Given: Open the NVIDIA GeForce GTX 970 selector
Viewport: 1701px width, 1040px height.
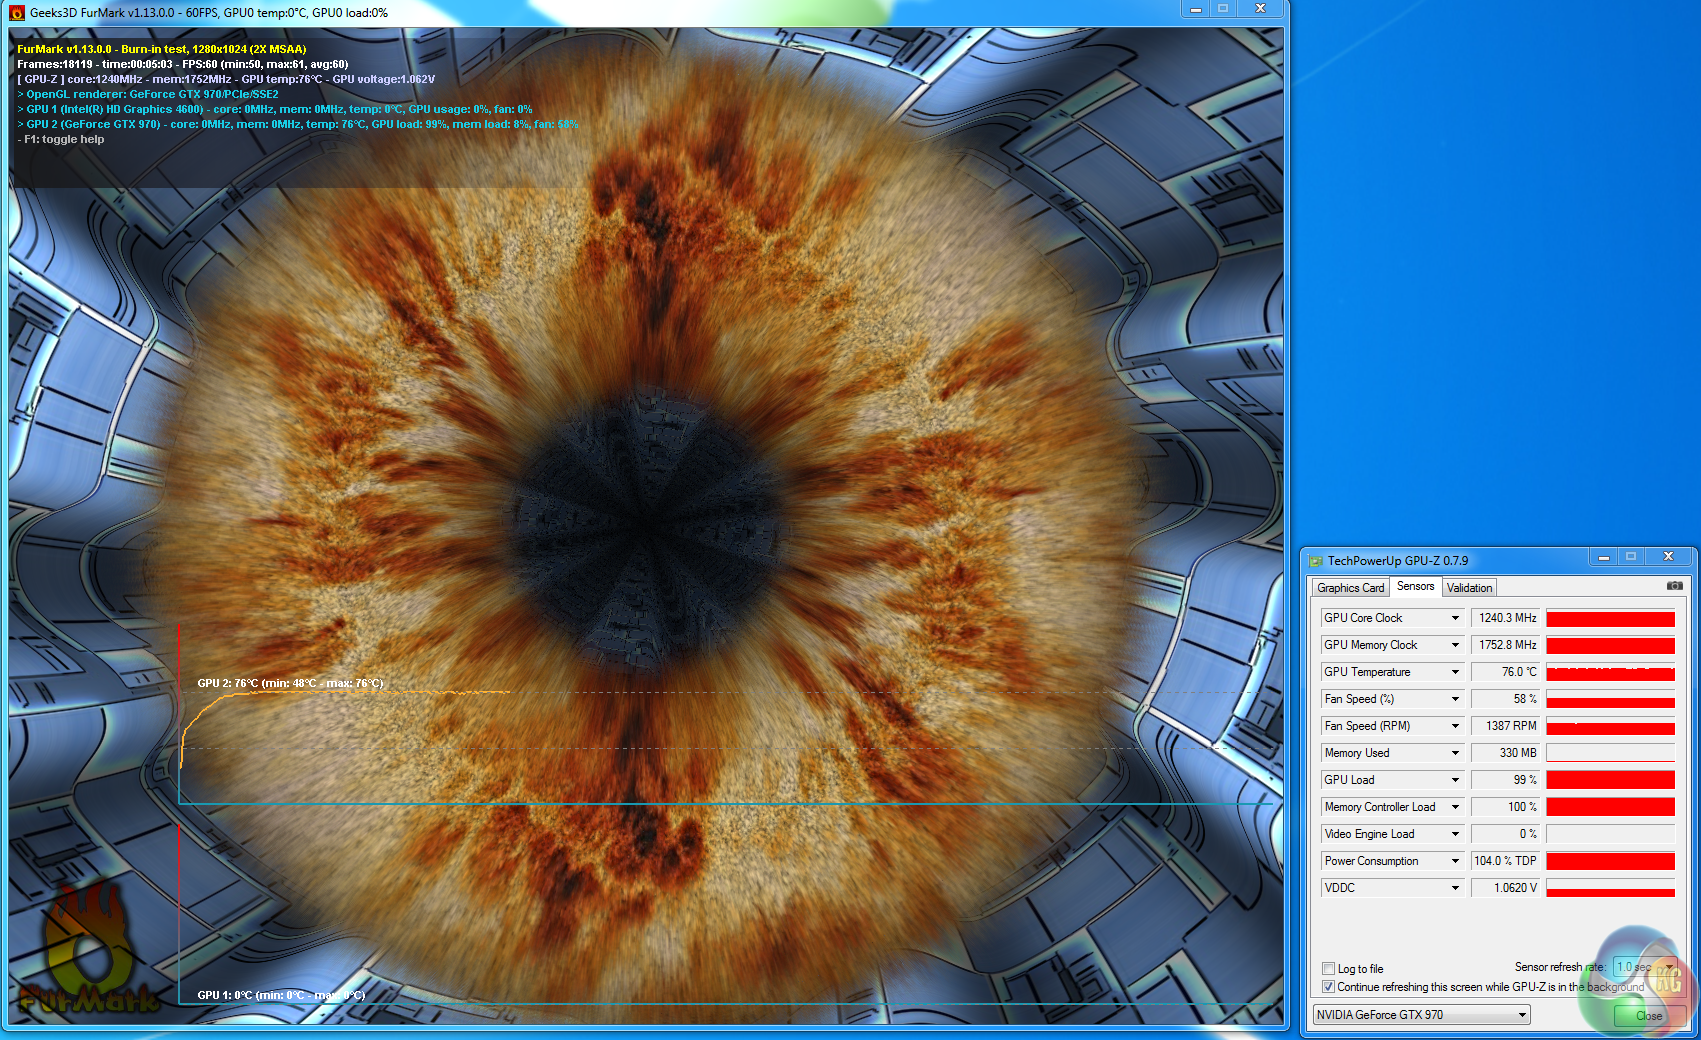Looking at the screenshot, I should tap(1421, 1015).
